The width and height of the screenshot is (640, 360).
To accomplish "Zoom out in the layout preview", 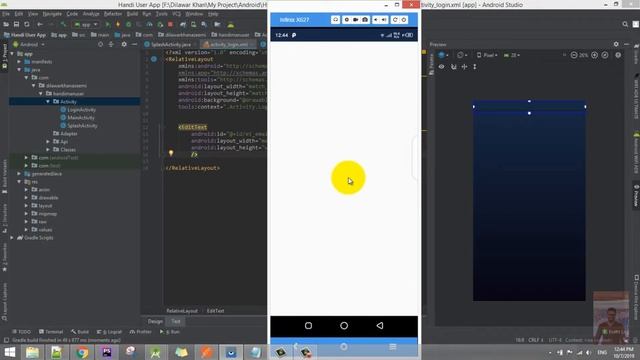I will tap(574, 55).
